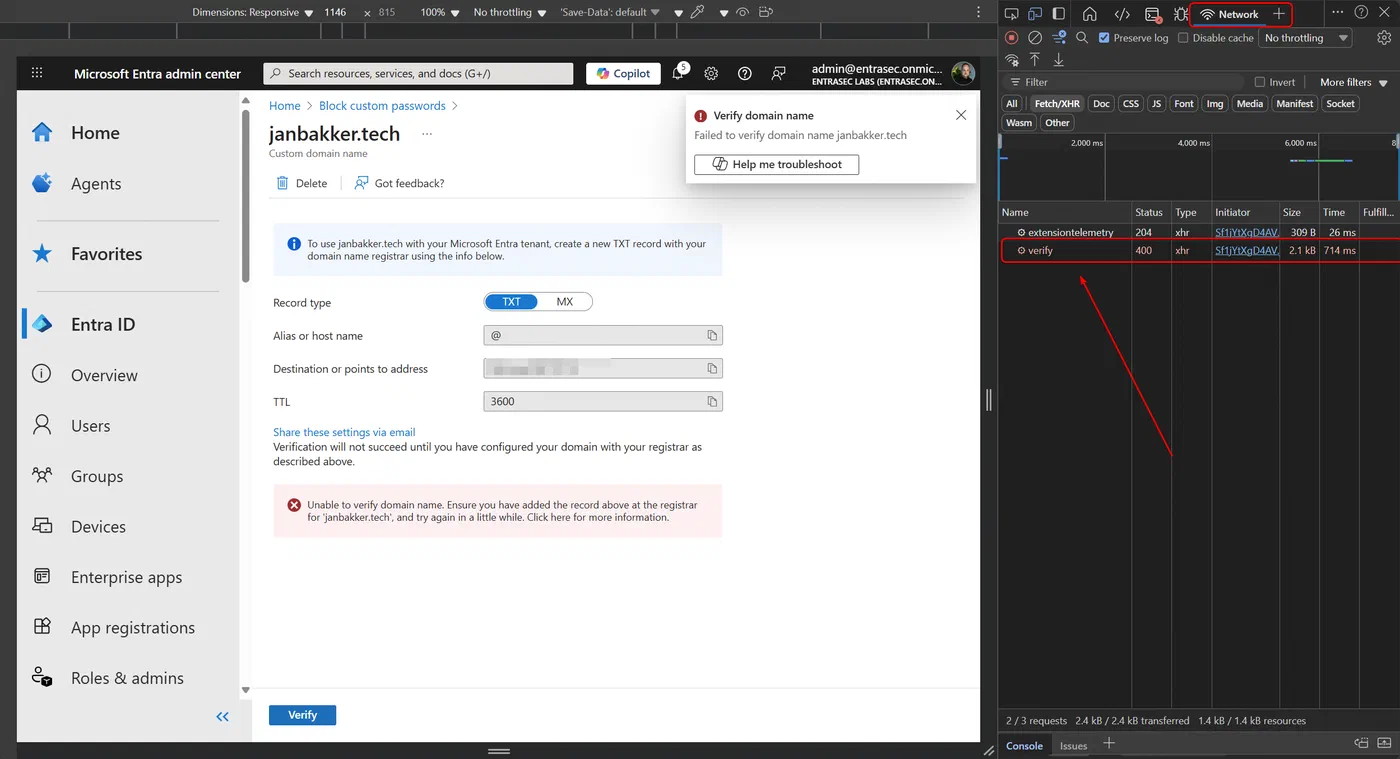Toggle the Doc request filter

pos(1101,104)
